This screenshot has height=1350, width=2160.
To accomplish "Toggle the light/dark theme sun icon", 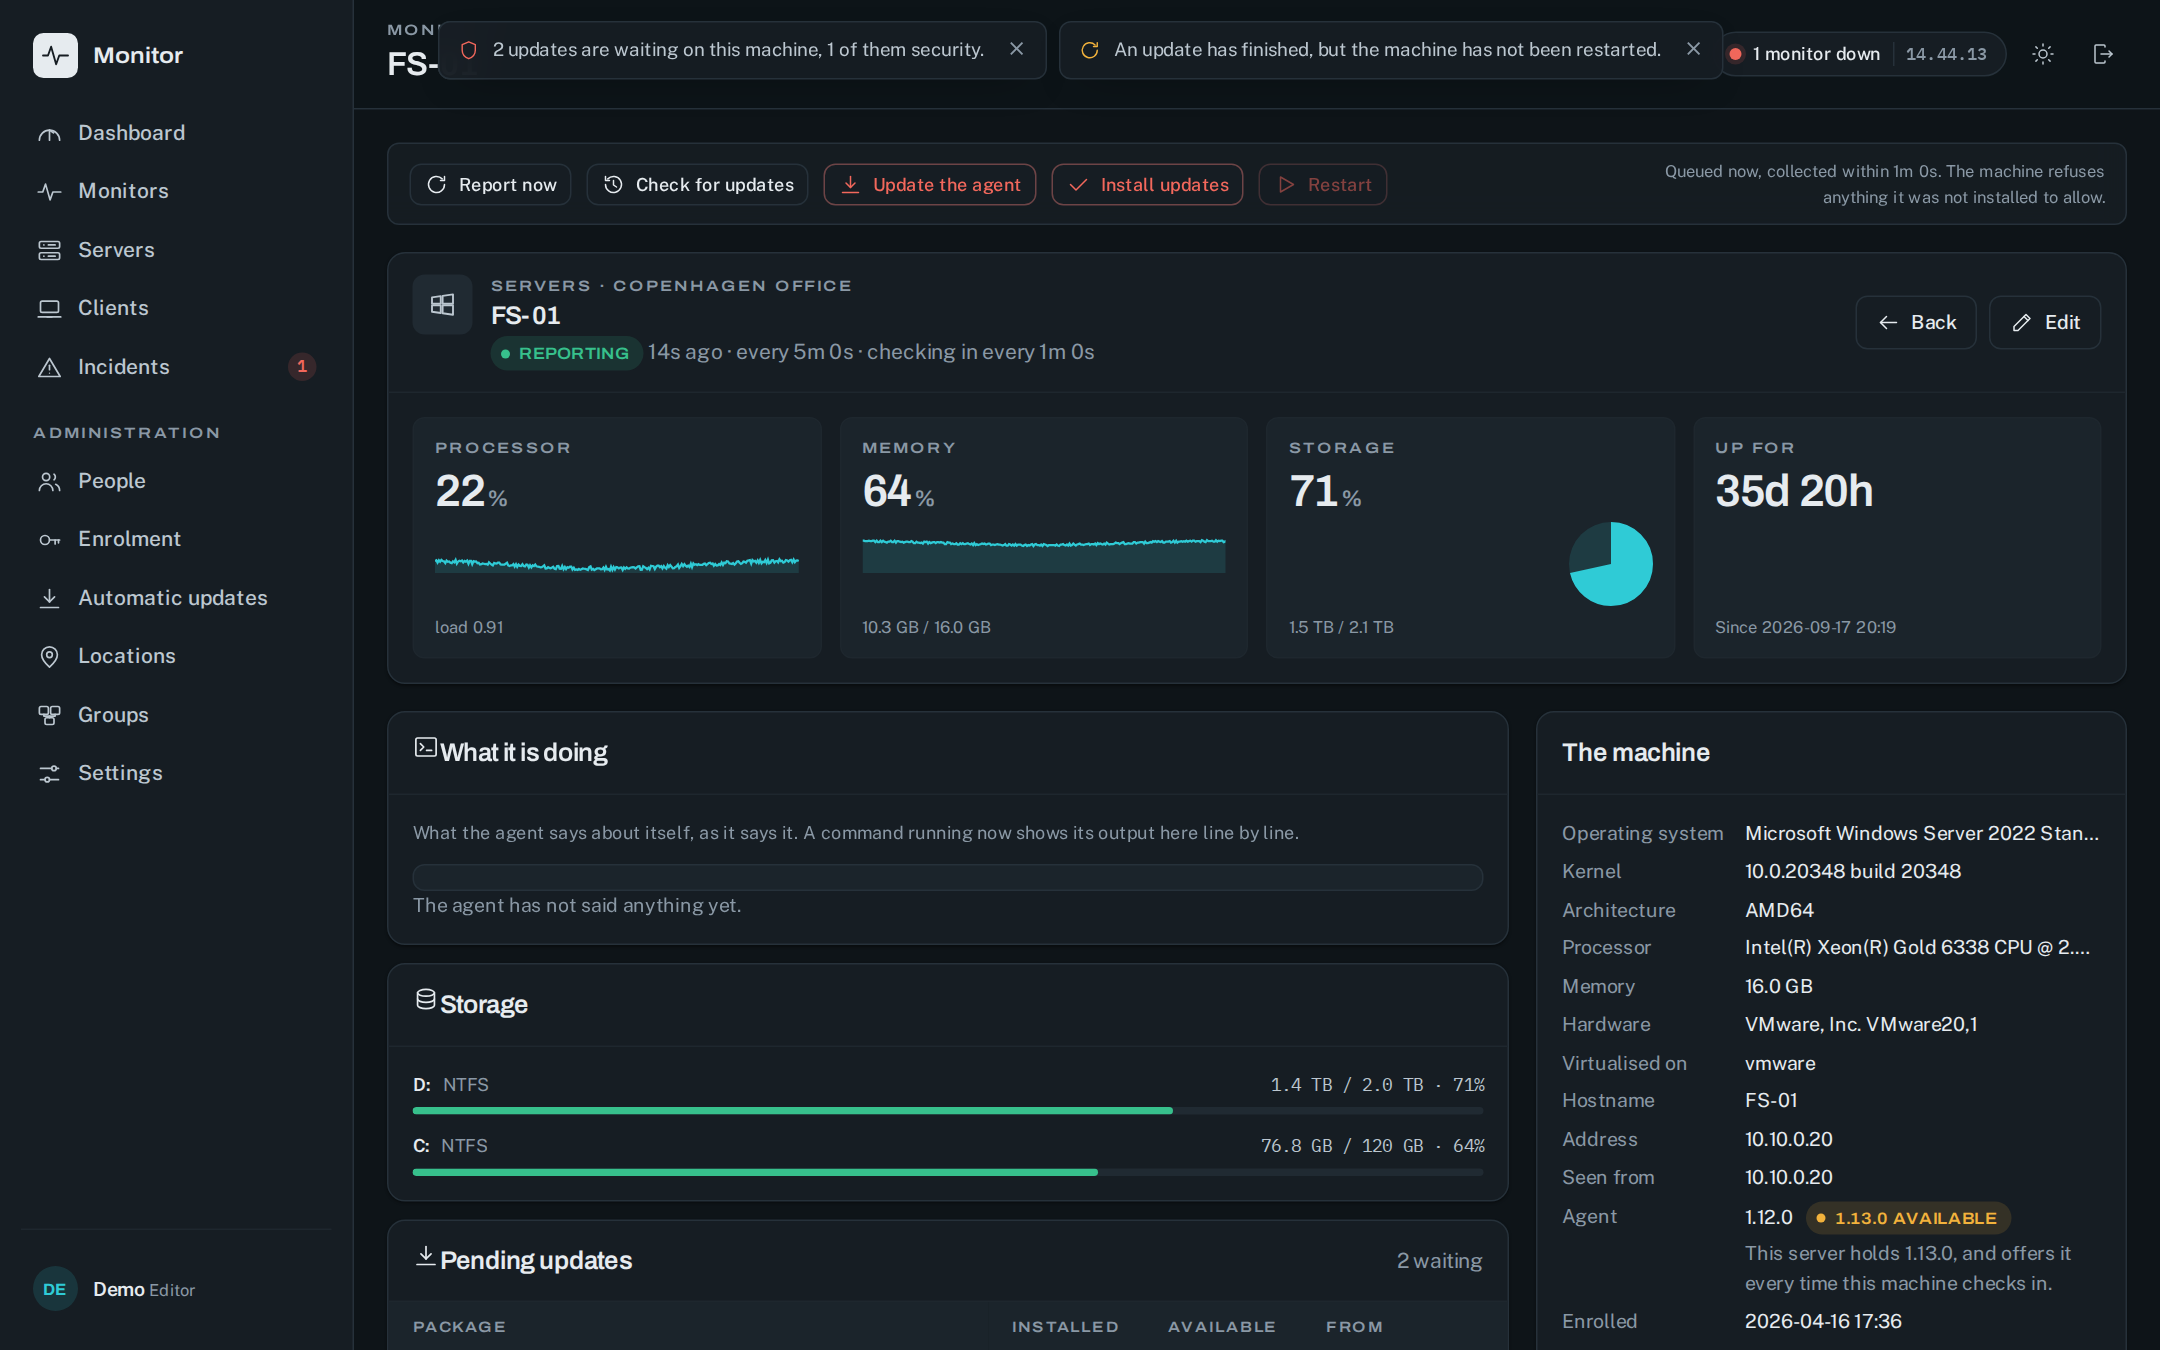I will pyautogui.click(x=2043, y=54).
